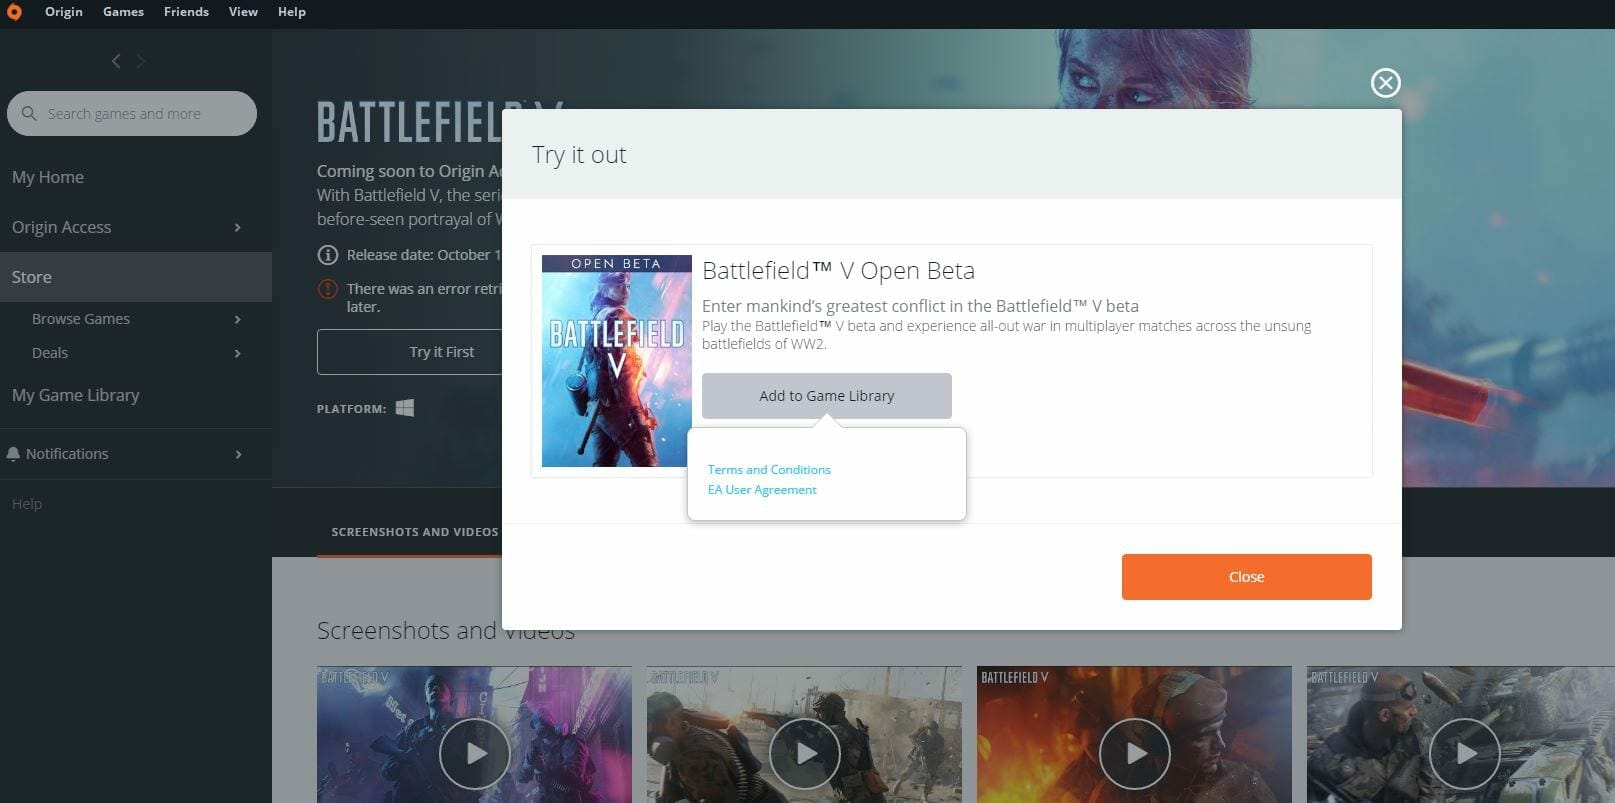Click the Windows platform icon
This screenshot has width=1615, height=803.
point(405,408)
